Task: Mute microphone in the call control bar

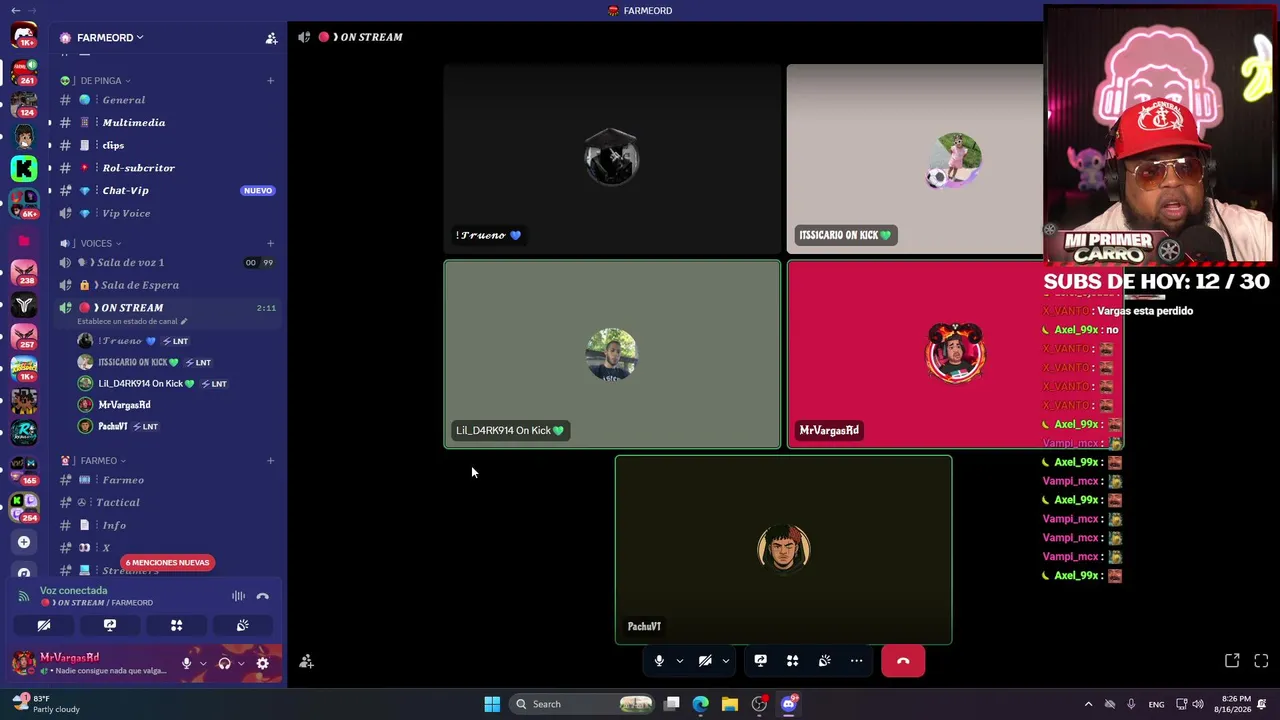Action: 659,661
